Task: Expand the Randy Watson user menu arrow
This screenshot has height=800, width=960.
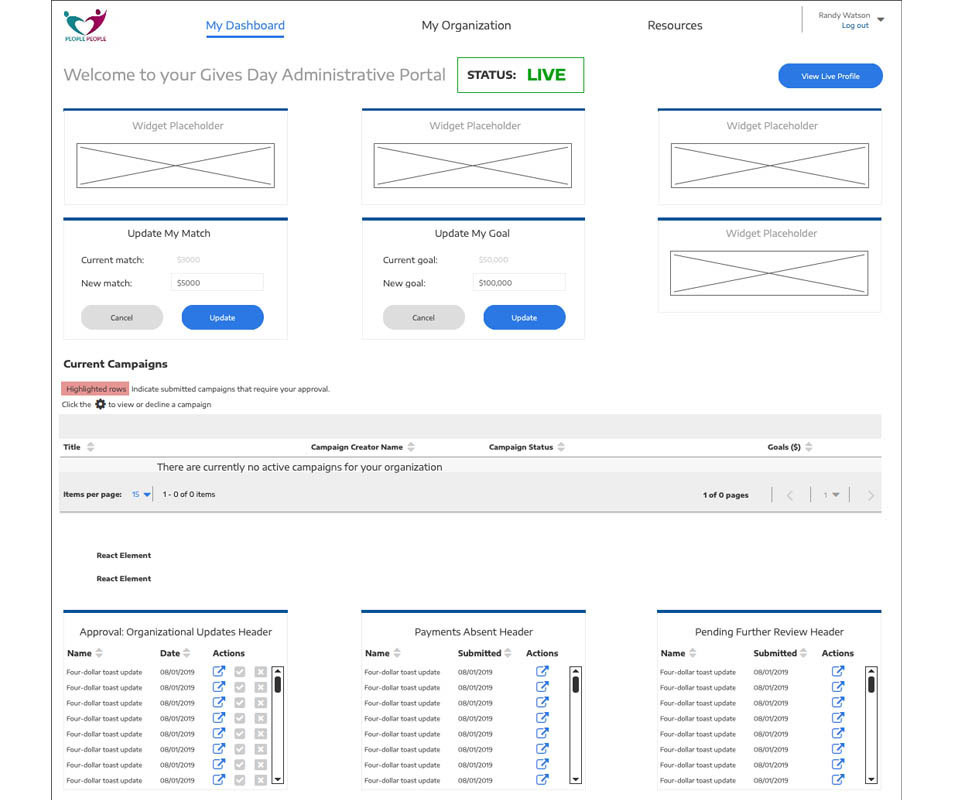Action: click(880, 20)
